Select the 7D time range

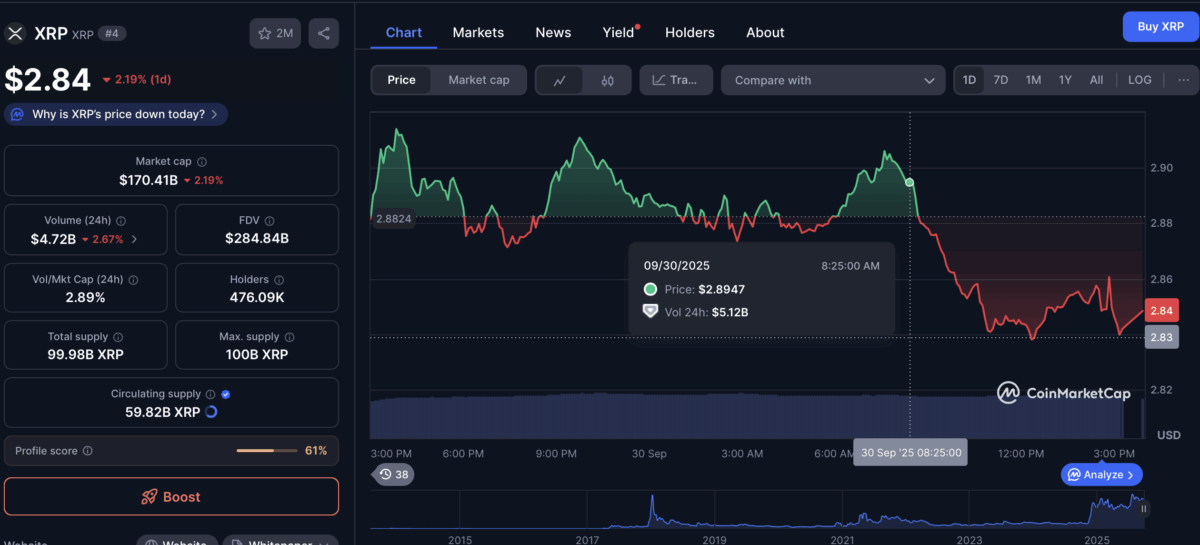coord(1000,80)
